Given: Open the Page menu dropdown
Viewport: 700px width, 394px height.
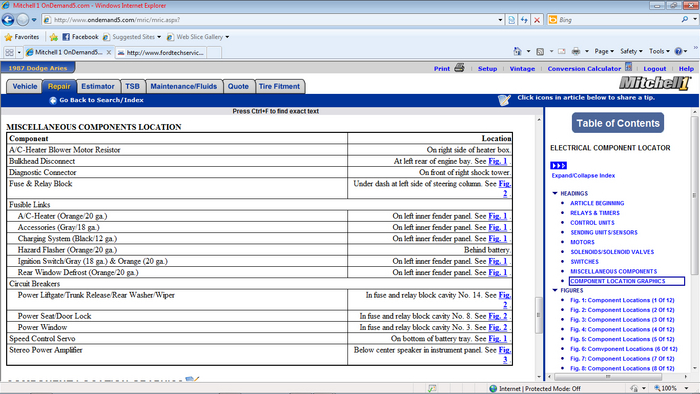Looking at the screenshot, I should (604, 51).
